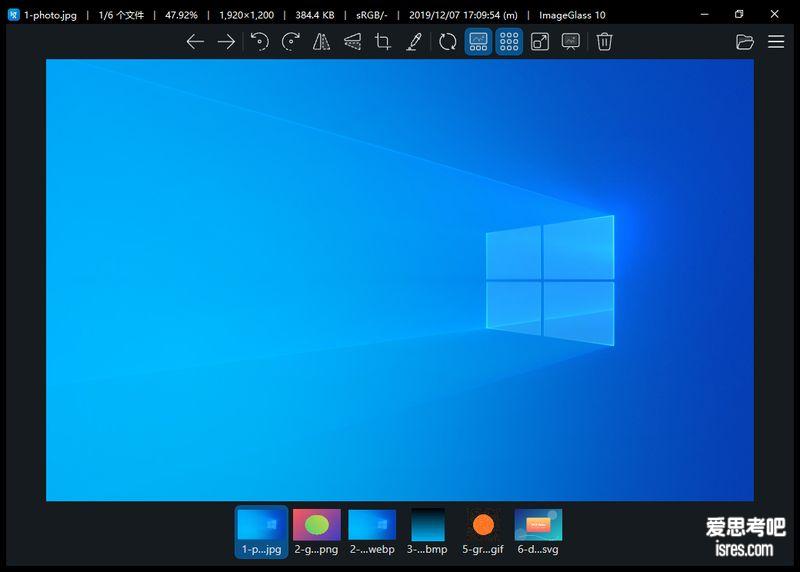Select the 3-...bmp thumbnail
This screenshot has height=572, width=800.
click(428, 532)
